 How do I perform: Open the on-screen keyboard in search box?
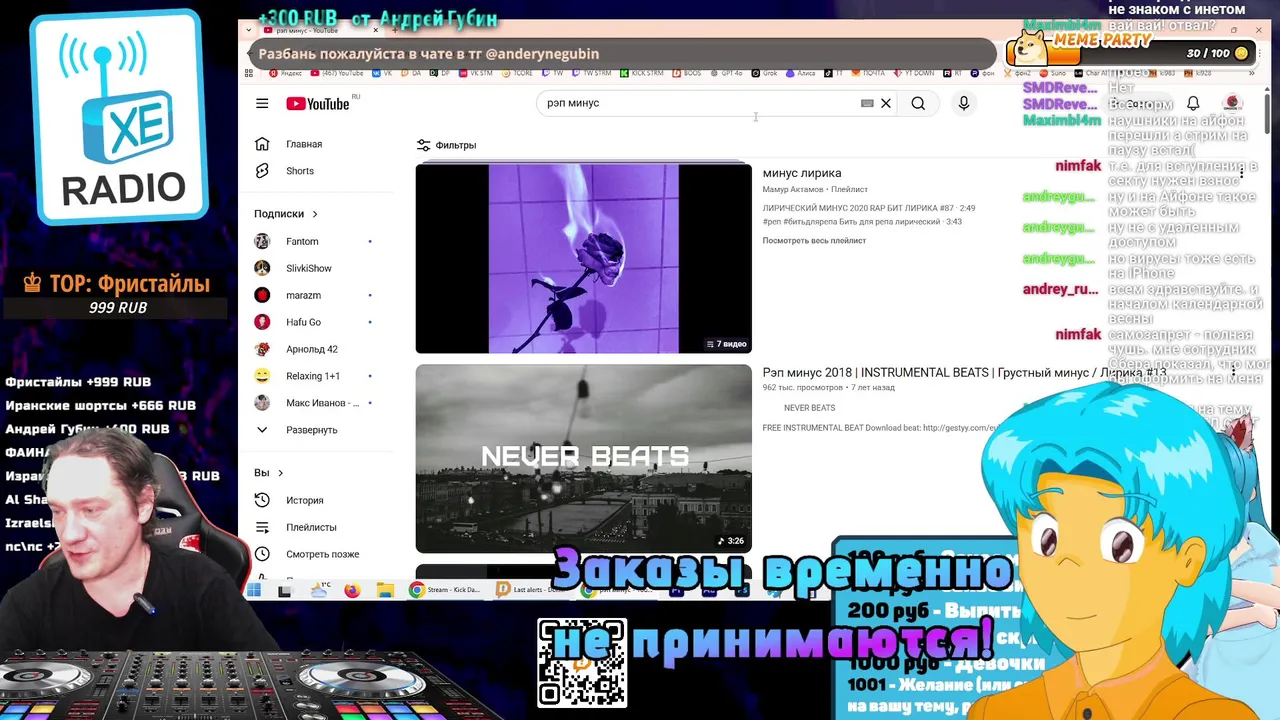pos(867,103)
